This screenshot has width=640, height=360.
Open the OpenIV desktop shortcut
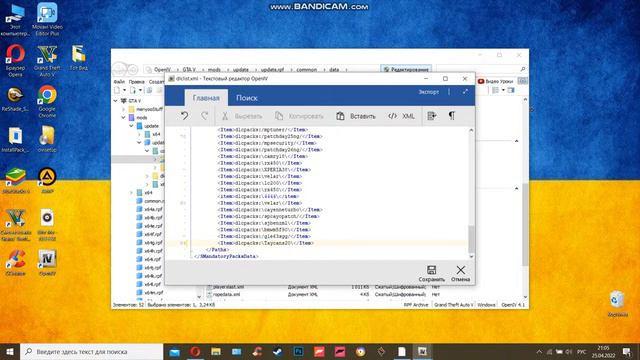[47, 262]
